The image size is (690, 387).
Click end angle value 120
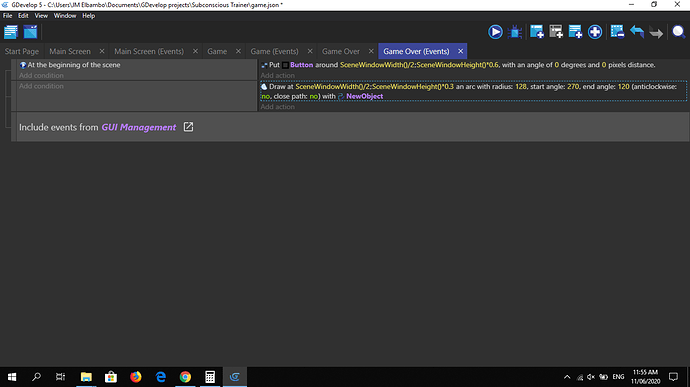[624, 87]
